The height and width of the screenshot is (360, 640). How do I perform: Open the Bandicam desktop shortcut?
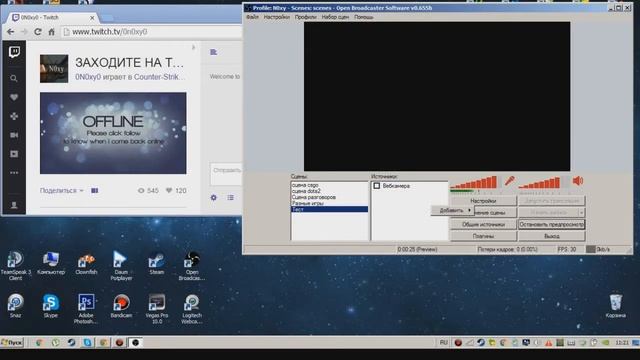pos(121,306)
